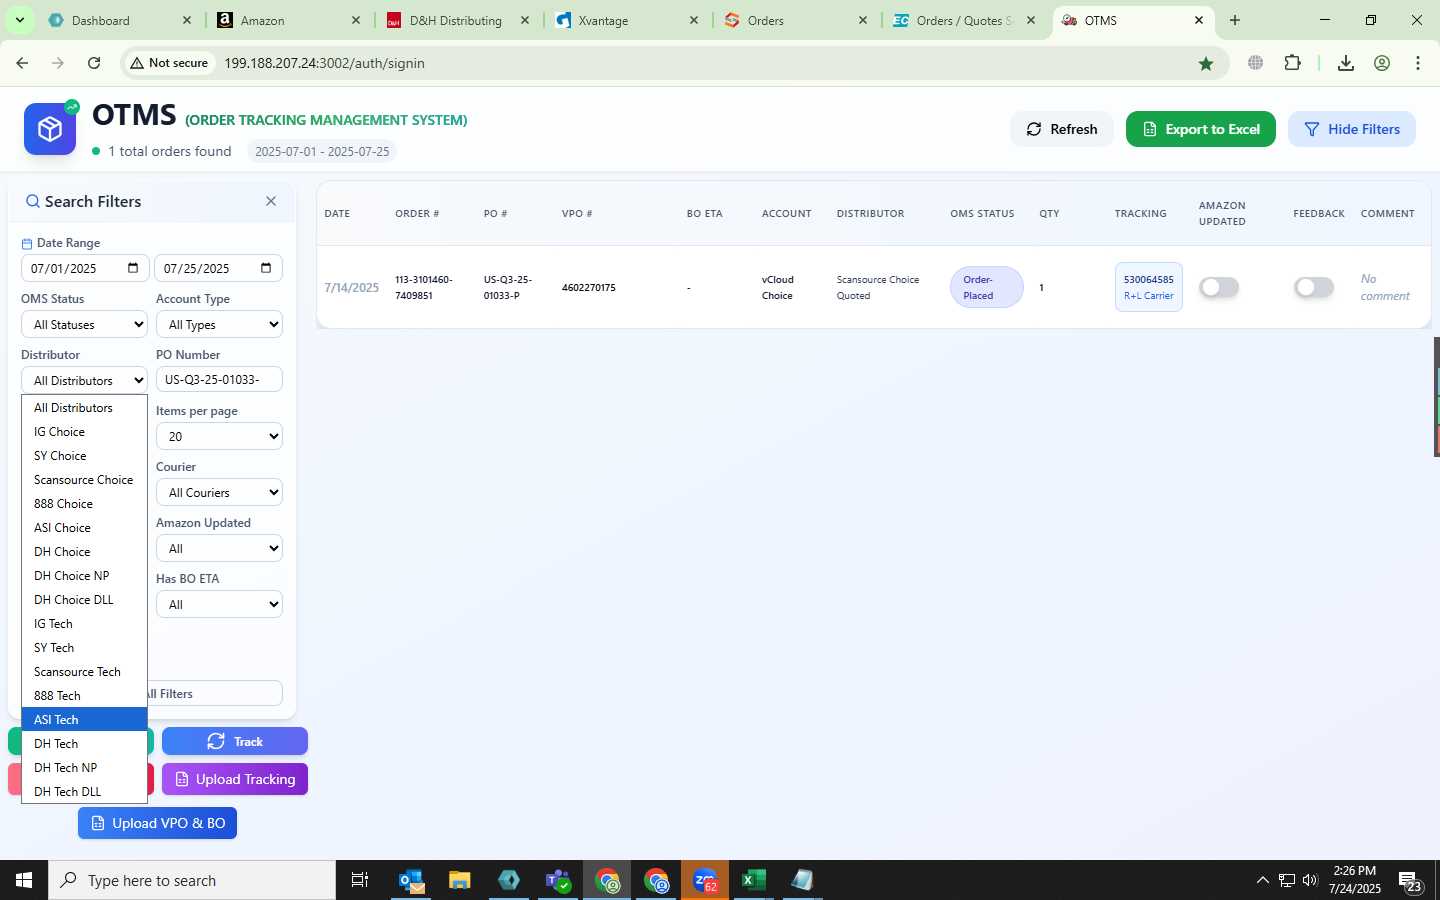The width and height of the screenshot is (1440, 900).
Task: Click the Order-Placed status badge
Action: tap(986, 287)
